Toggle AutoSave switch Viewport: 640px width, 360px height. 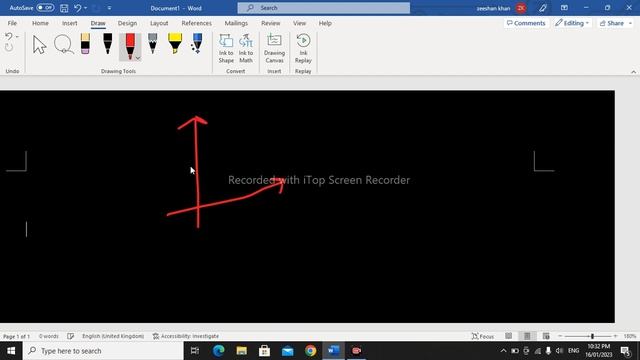click(x=45, y=8)
